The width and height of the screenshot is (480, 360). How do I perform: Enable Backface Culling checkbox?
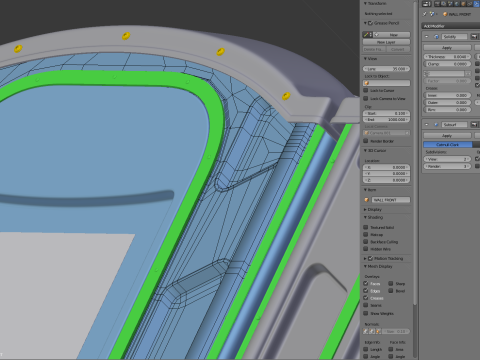click(x=366, y=242)
